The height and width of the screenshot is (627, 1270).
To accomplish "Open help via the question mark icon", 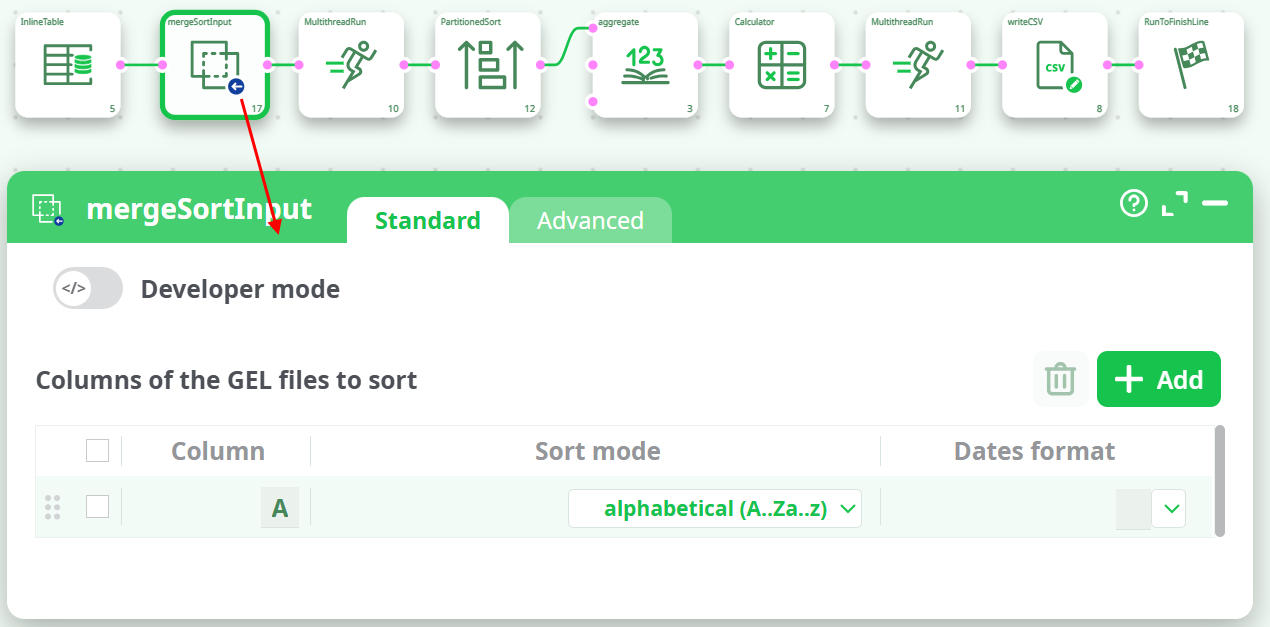I will tap(1133, 204).
